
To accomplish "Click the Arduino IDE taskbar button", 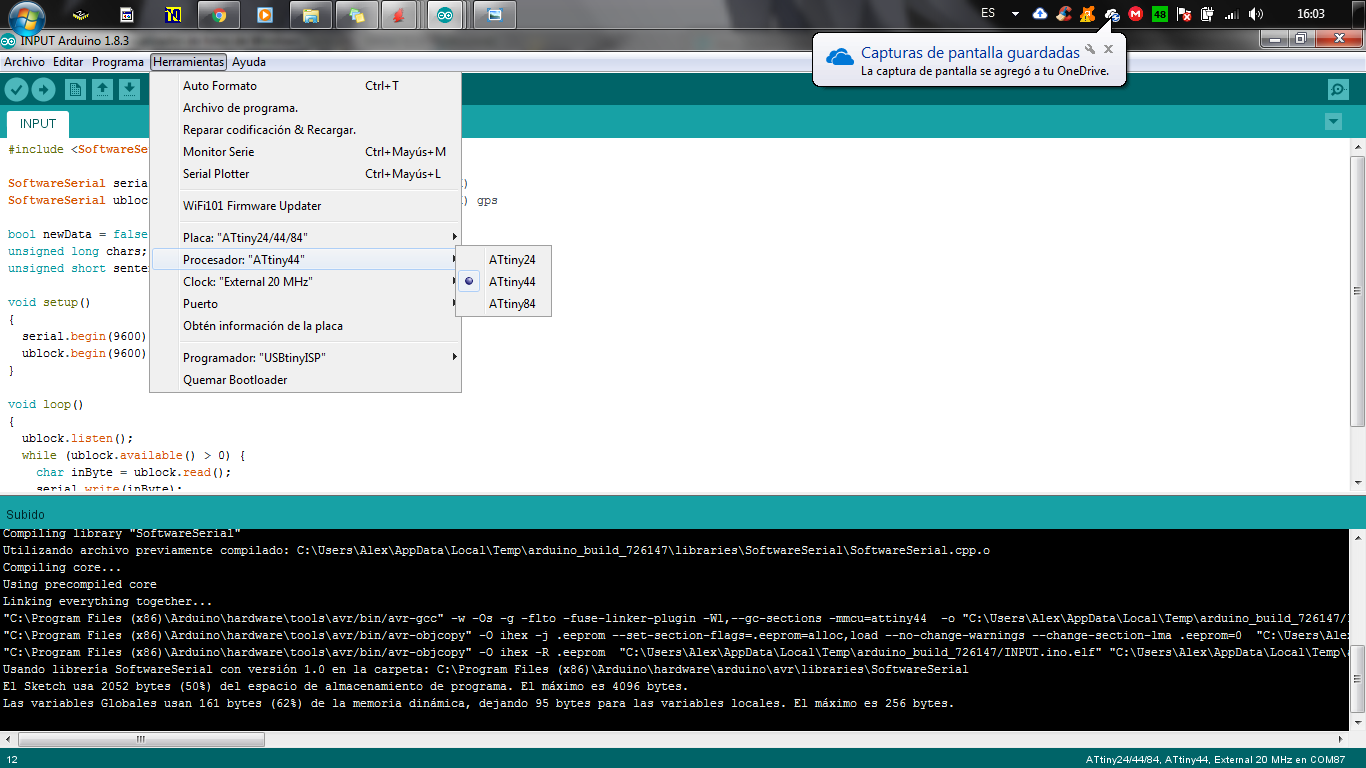I will point(445,15).
